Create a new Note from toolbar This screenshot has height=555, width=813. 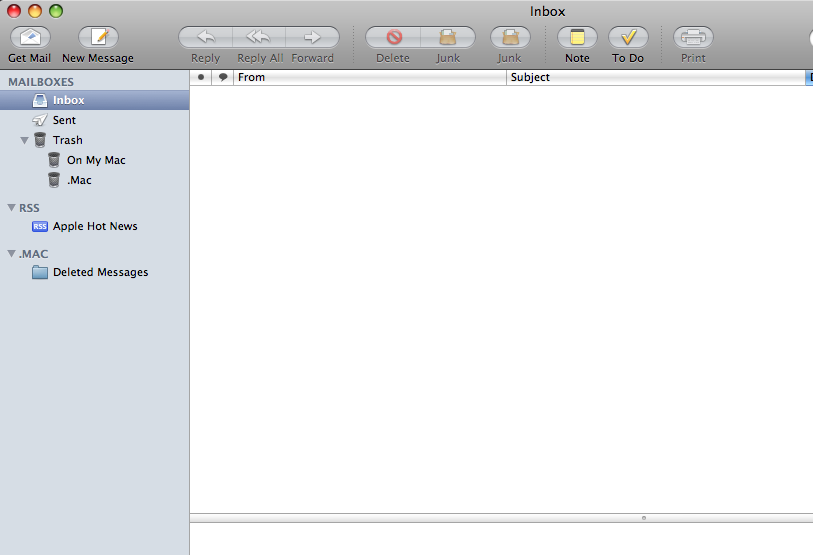coord(577,37)
